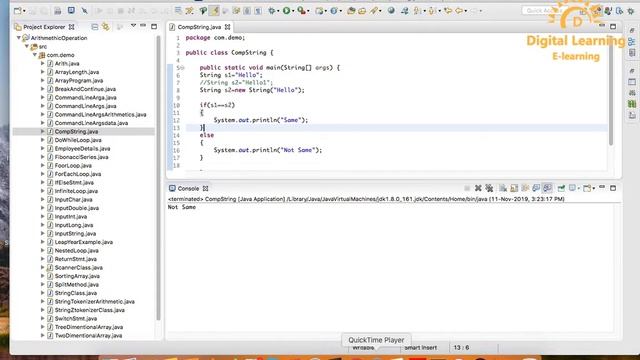The image size is (640, 360).
Task: Expand the Arith.java tree arrow
Action: point(42,63)
